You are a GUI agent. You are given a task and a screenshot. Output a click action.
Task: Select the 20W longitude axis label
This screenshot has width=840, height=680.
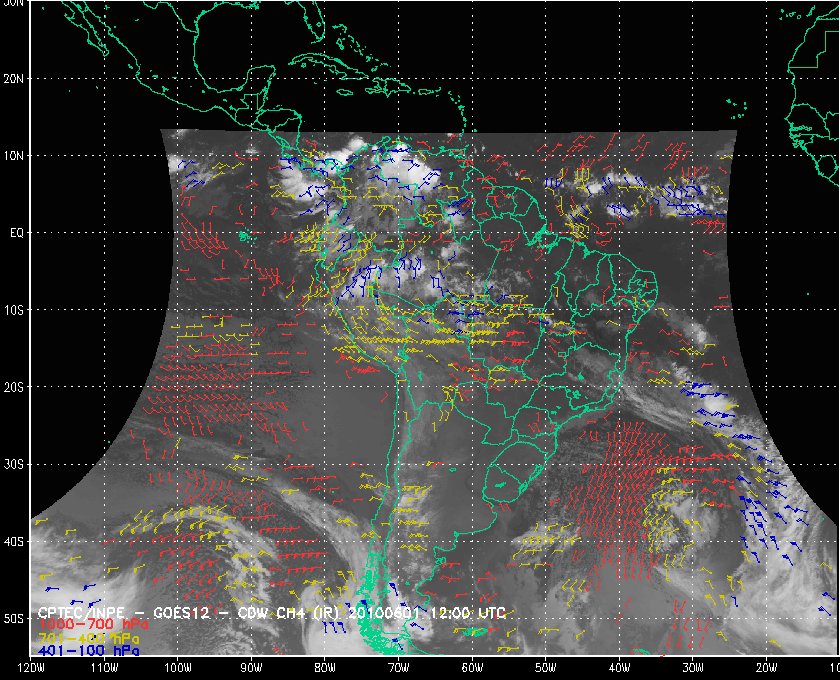(766, 668)
